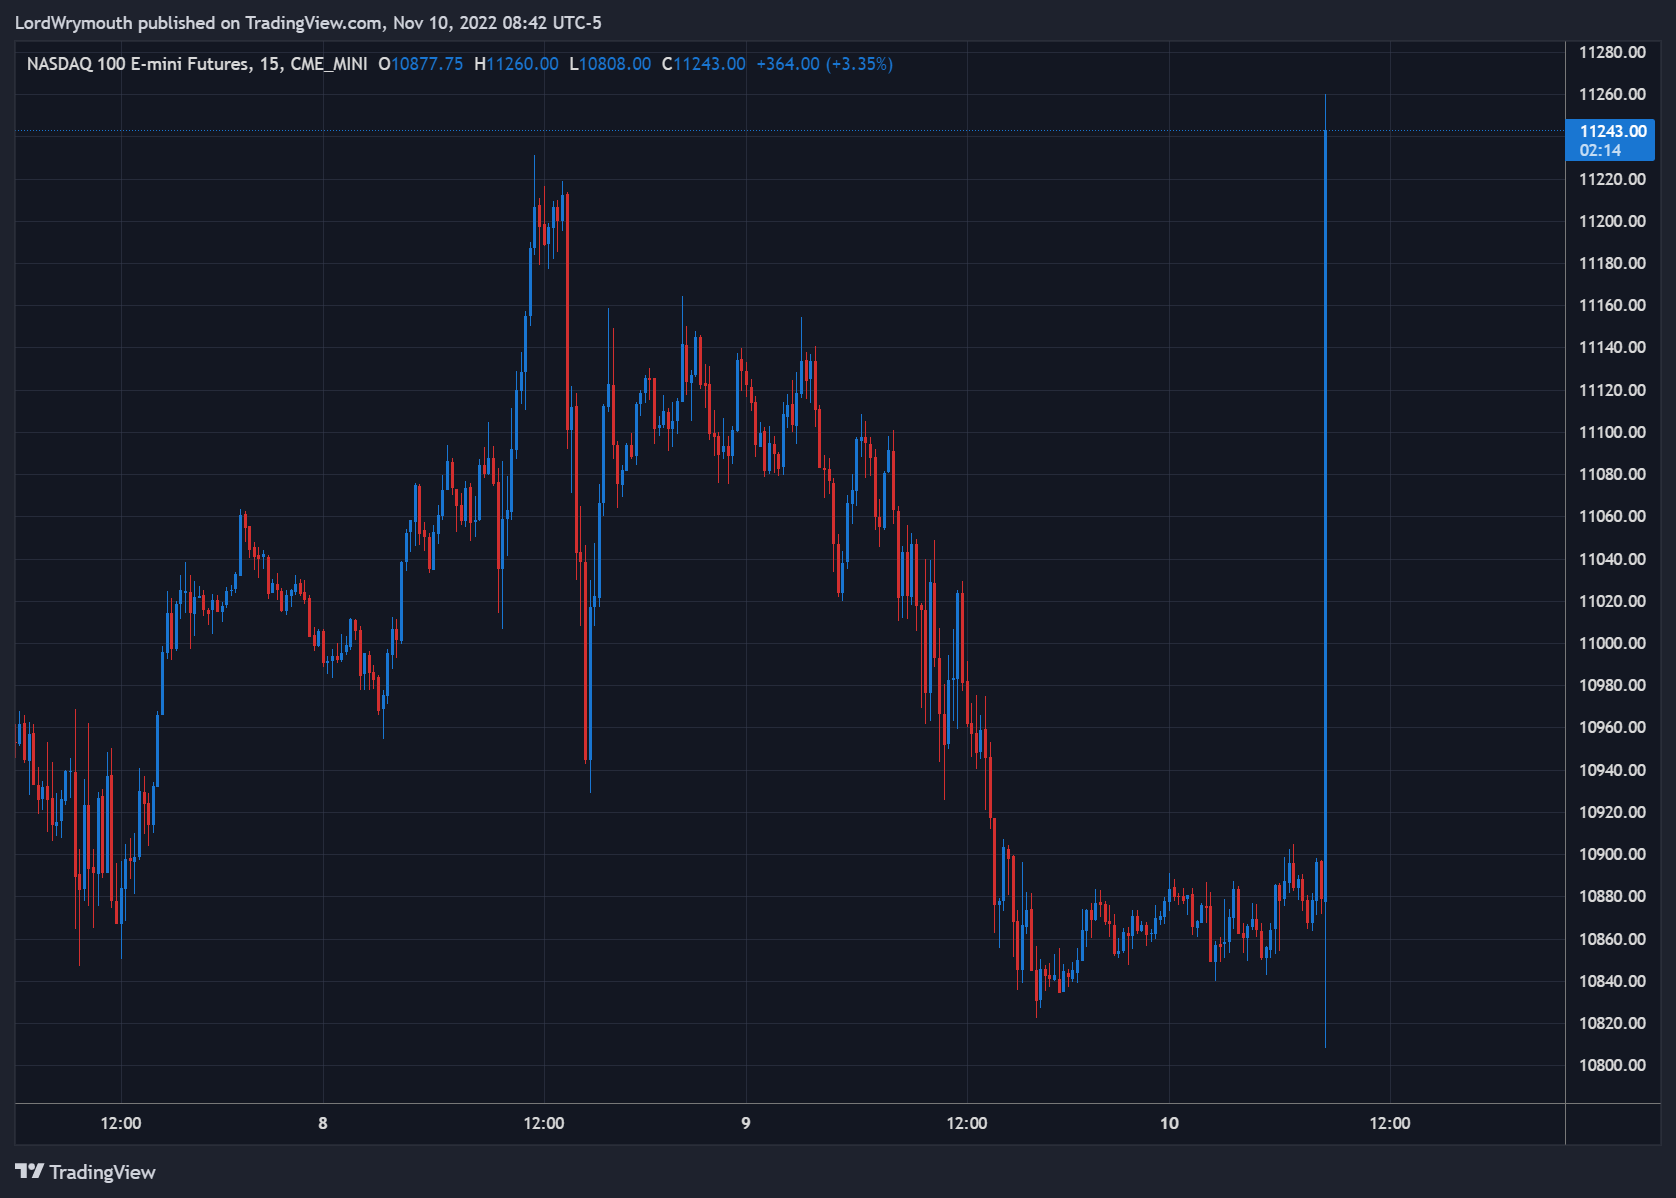Screen dimensions: 1676x1198
Task: Click the 11000.00 price axis label
Action: [x=1612, y=643]
